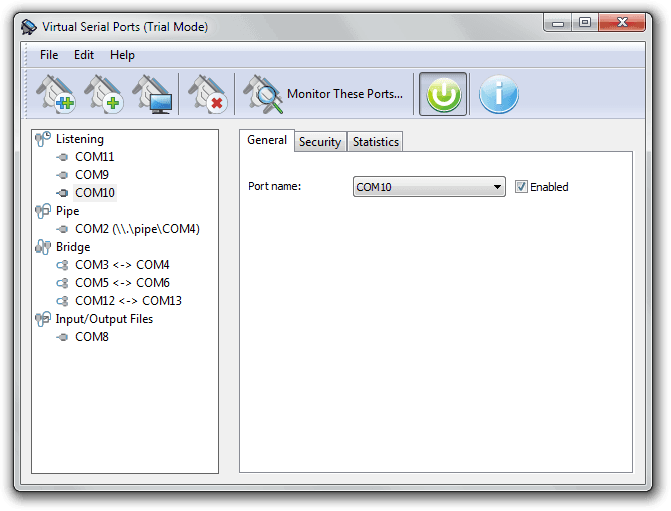
Task: Click the application icon in title bar
Action: 29,27
